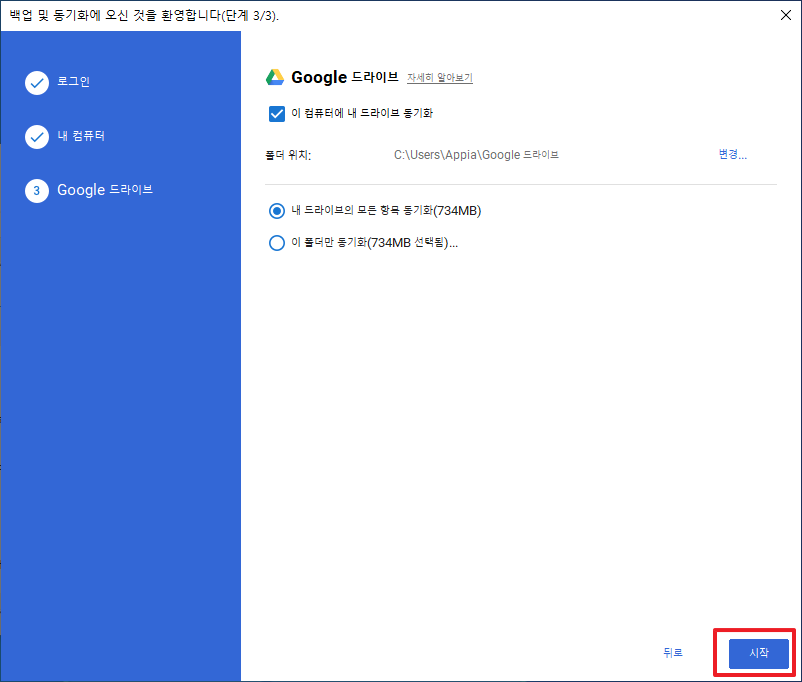Close the 백업 및 동기화 setup window
This screenshot has height=682, width=802.
[786, 15]
